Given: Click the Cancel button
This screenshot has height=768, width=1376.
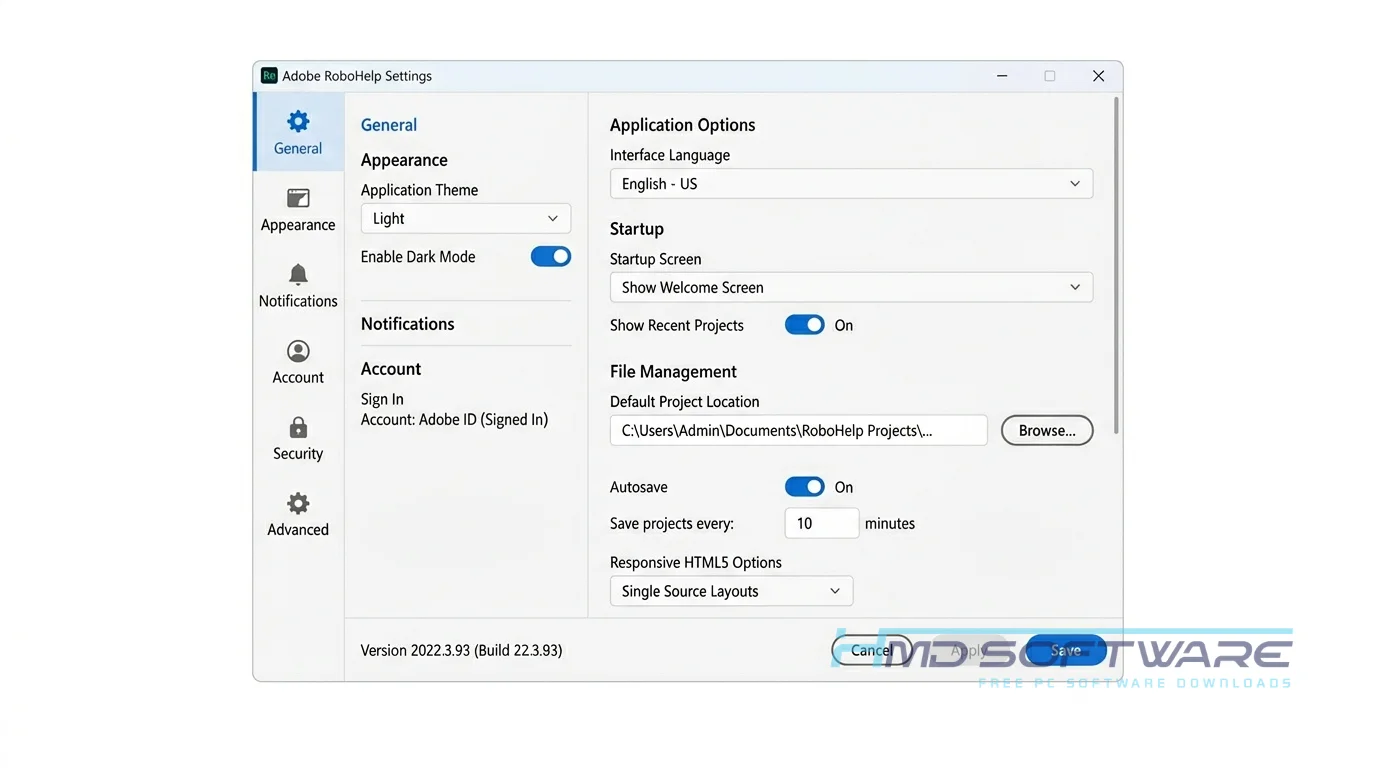Looking at the screenshot, I should point(872,650).
